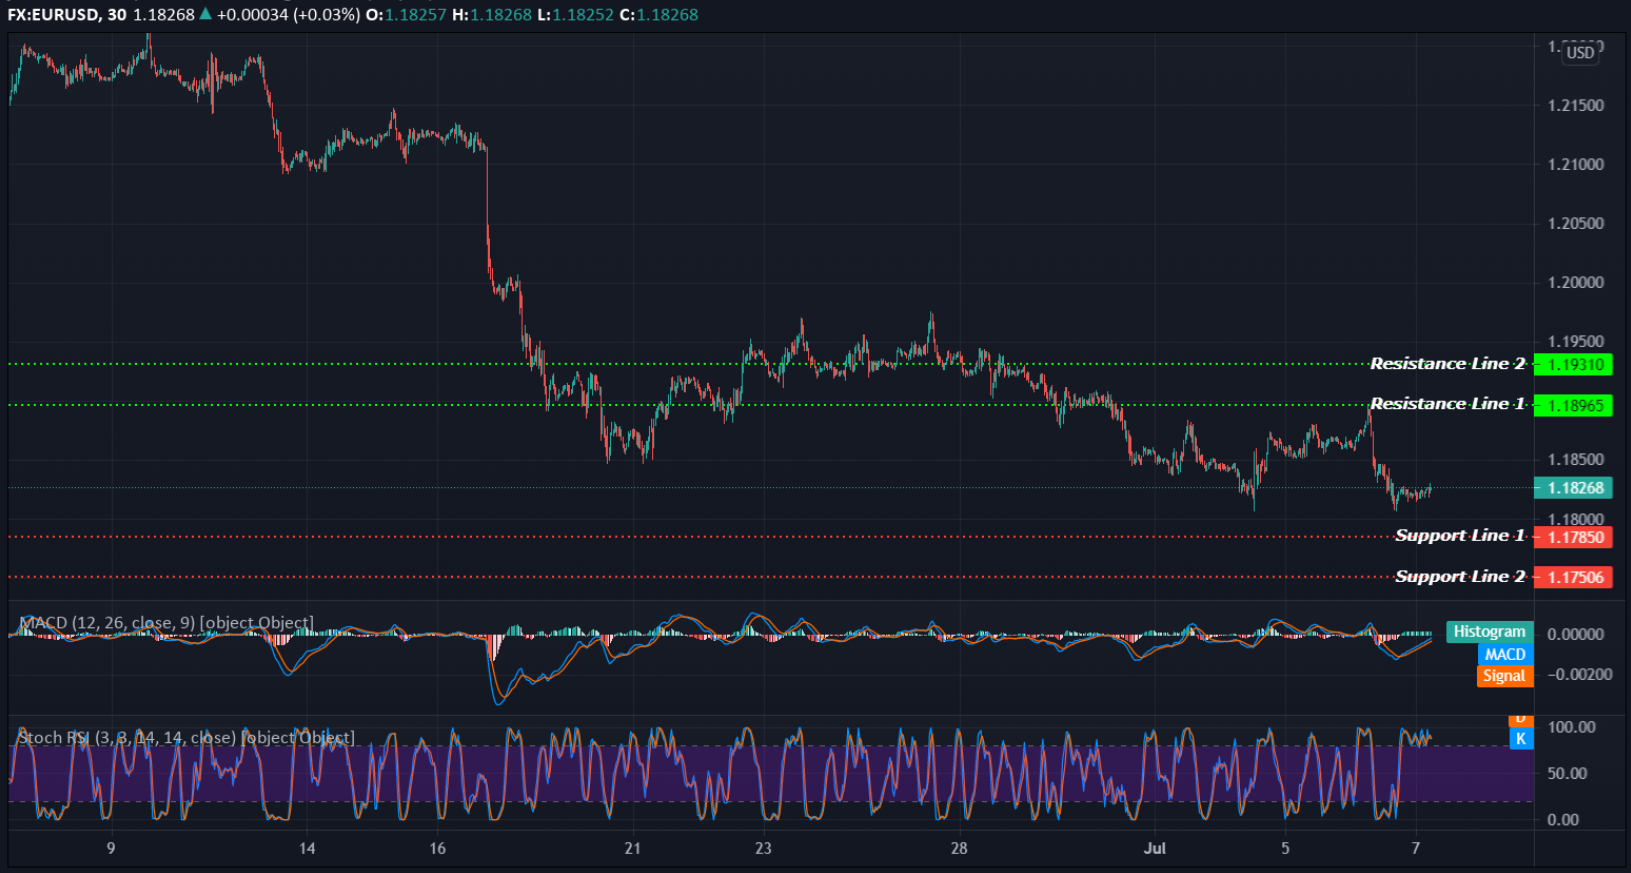This screenshot has height=873, width=1631.
Task: Click the date 23 on time axis
Action: [764, 848]
